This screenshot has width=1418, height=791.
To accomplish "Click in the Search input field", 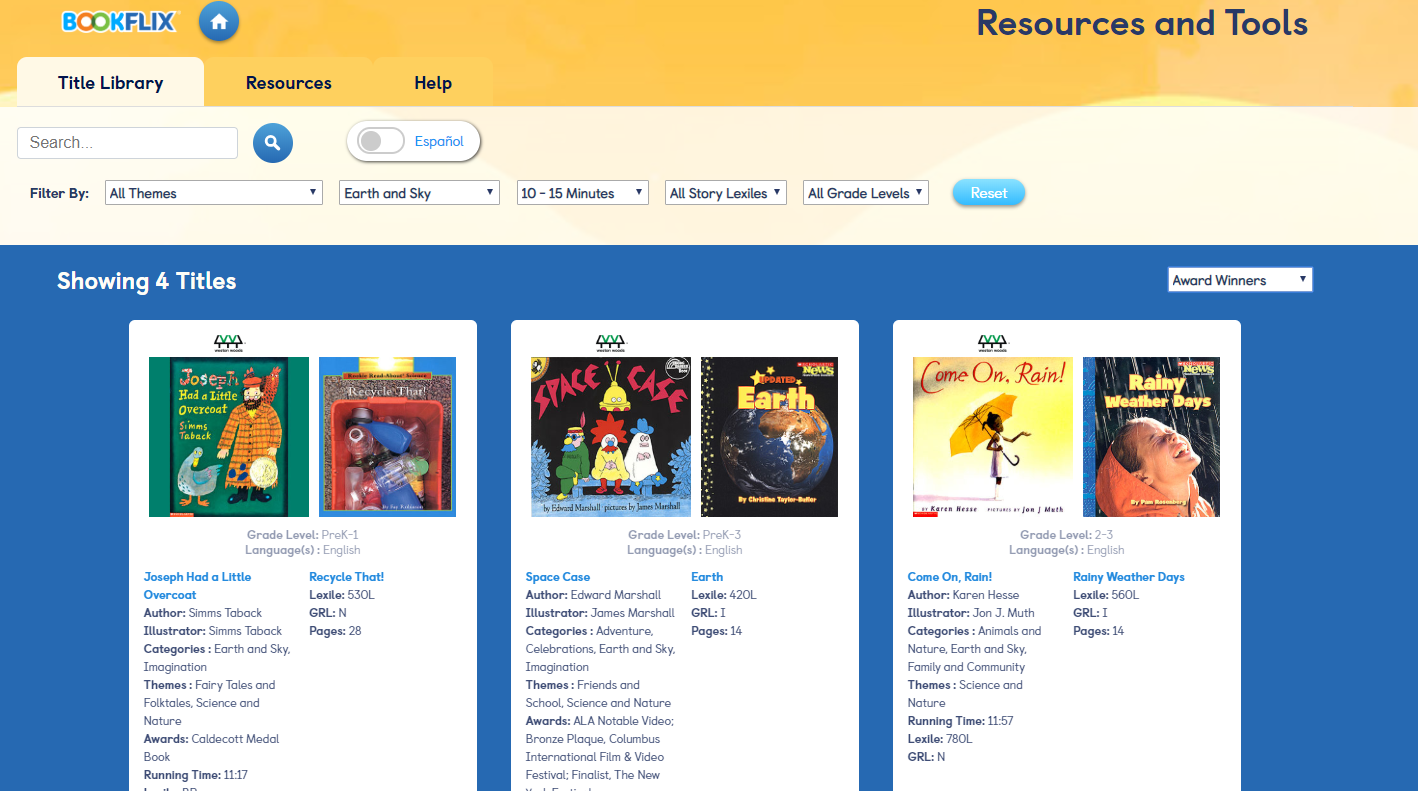I will (x=127, y=143).
